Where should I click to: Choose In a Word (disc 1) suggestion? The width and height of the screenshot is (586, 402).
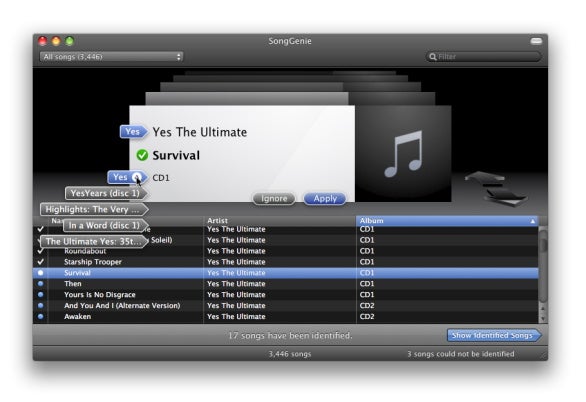pyautogui.click(x=105, y=225)
